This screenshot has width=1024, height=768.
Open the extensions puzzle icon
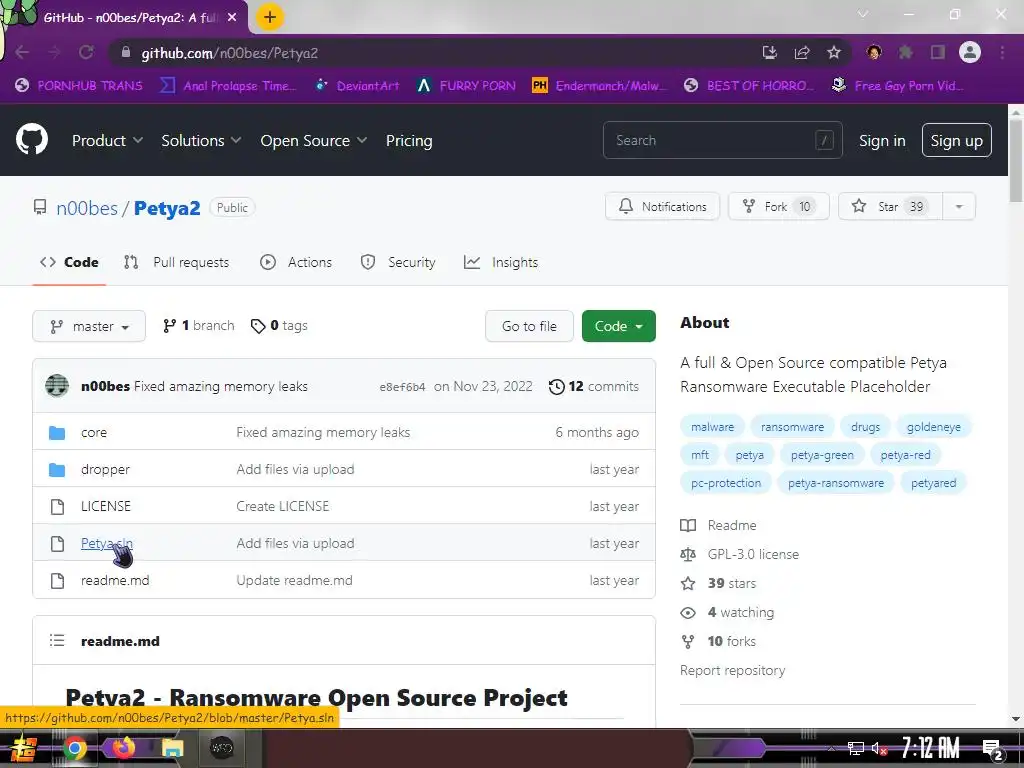click(906, 52)
